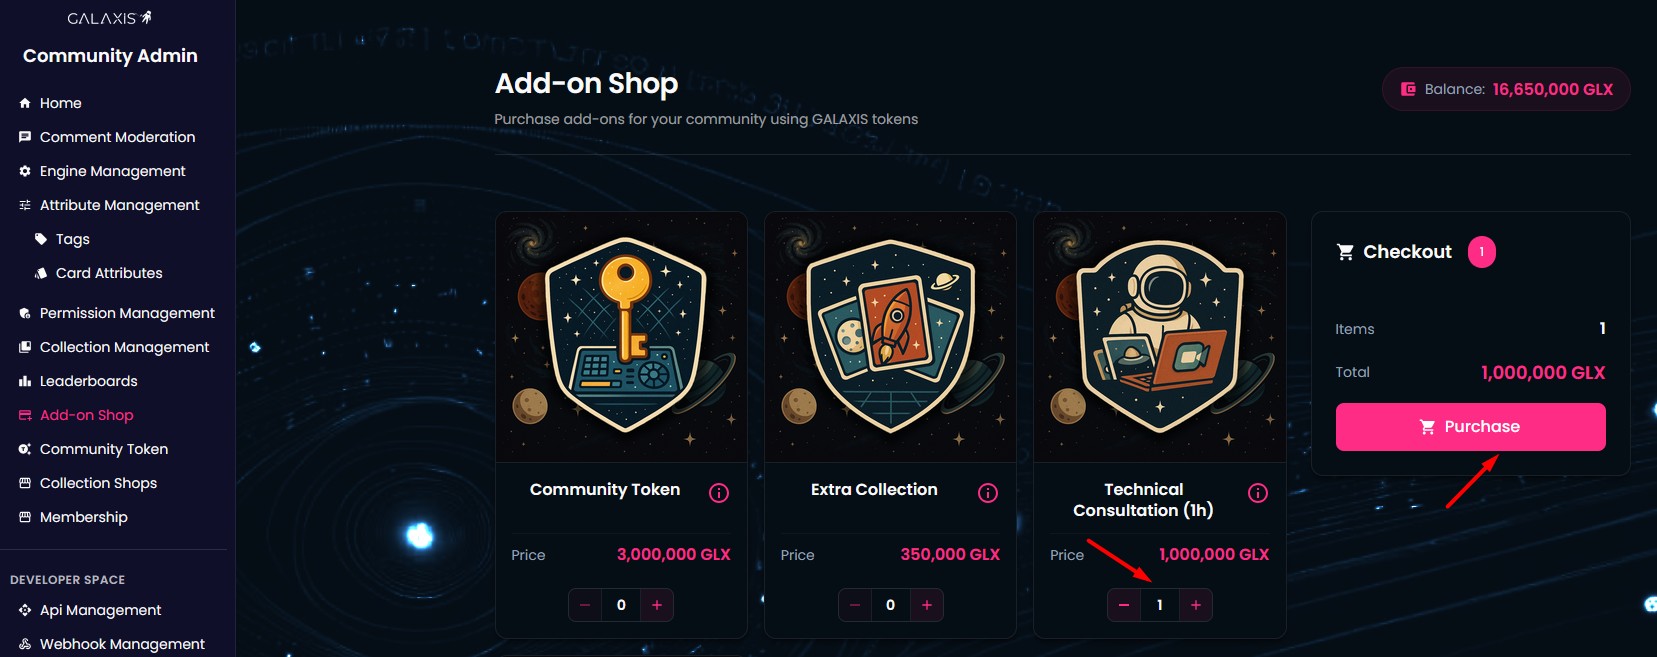Click the Community Token info icon
Screen dimensions: 1657x657
[x=719, y=493]
